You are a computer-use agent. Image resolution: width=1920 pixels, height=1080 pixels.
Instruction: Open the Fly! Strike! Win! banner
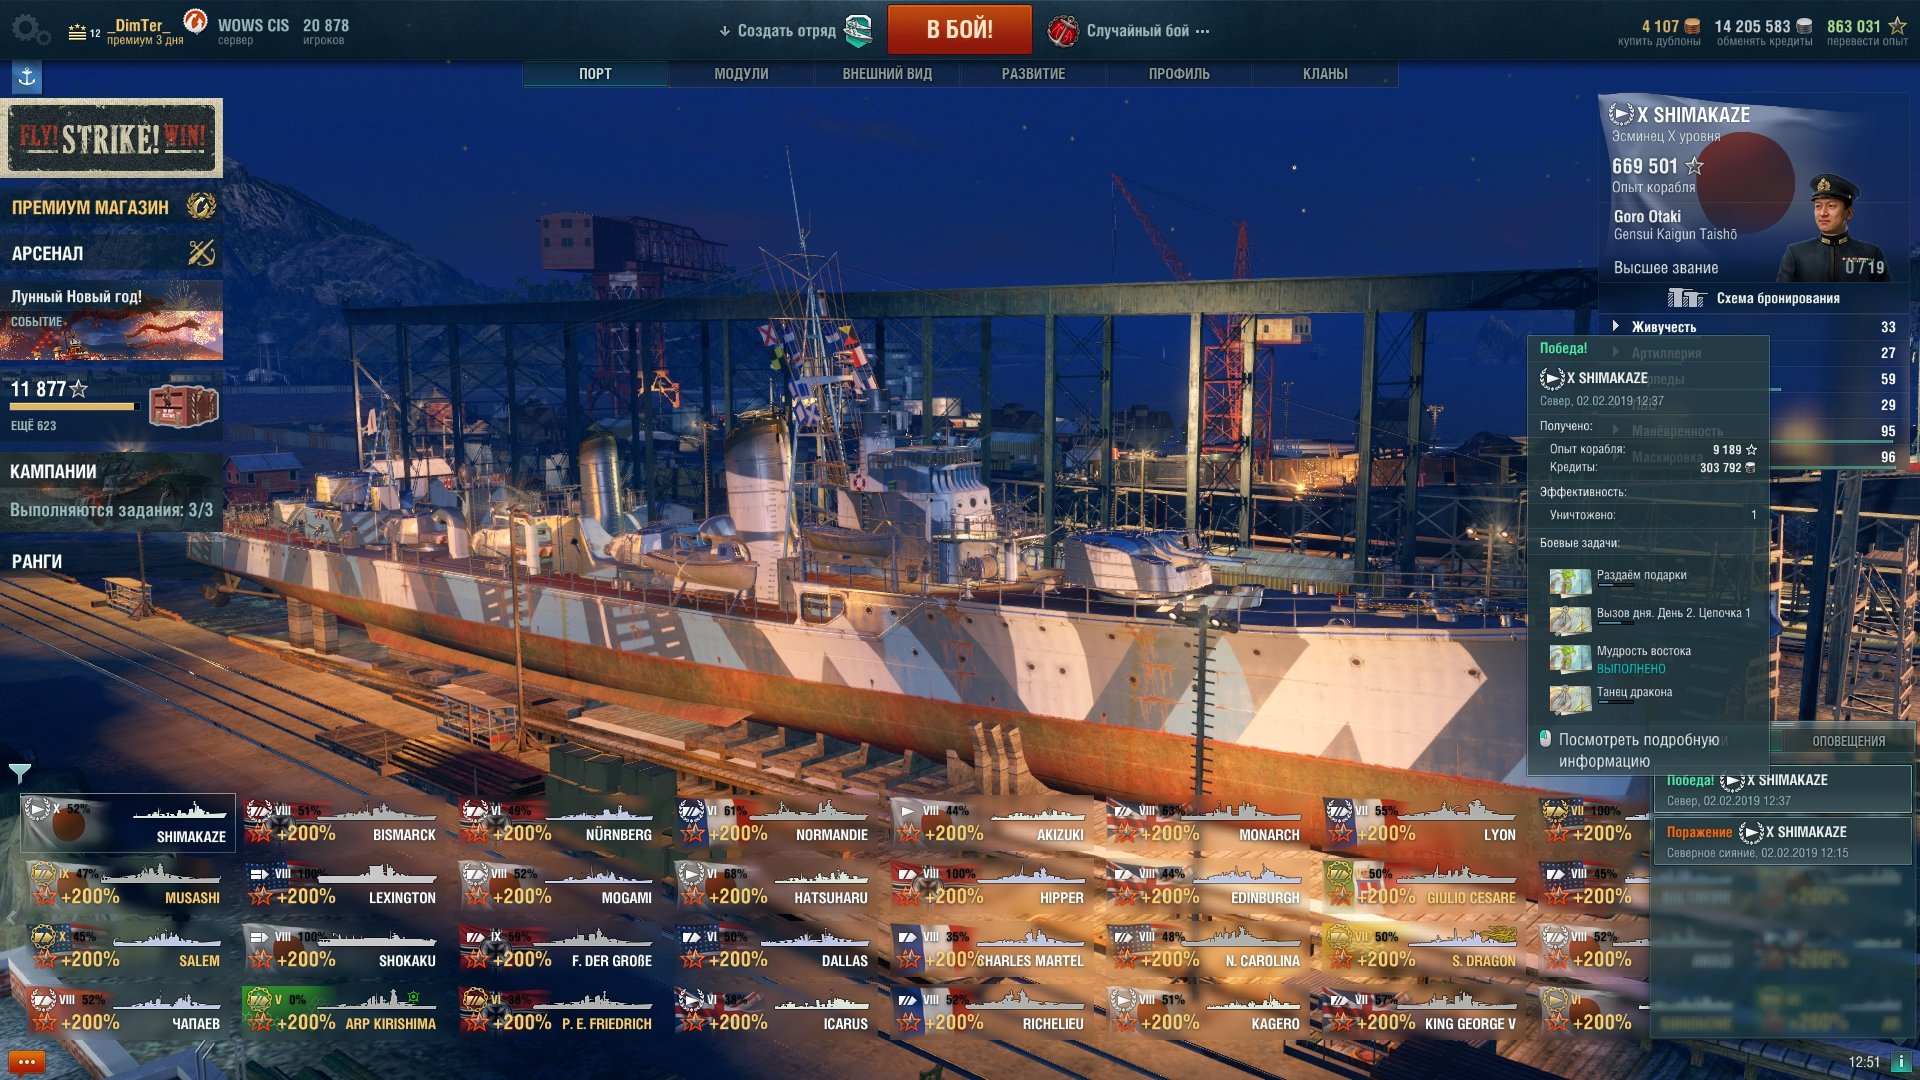pos(111,137)
